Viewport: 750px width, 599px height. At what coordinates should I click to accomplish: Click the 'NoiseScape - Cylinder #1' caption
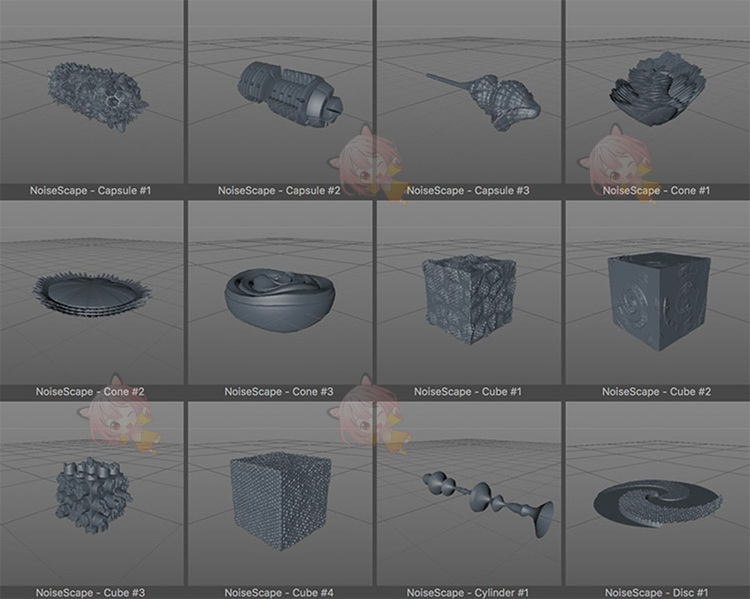pyautogui.click(x=468, y=592)
